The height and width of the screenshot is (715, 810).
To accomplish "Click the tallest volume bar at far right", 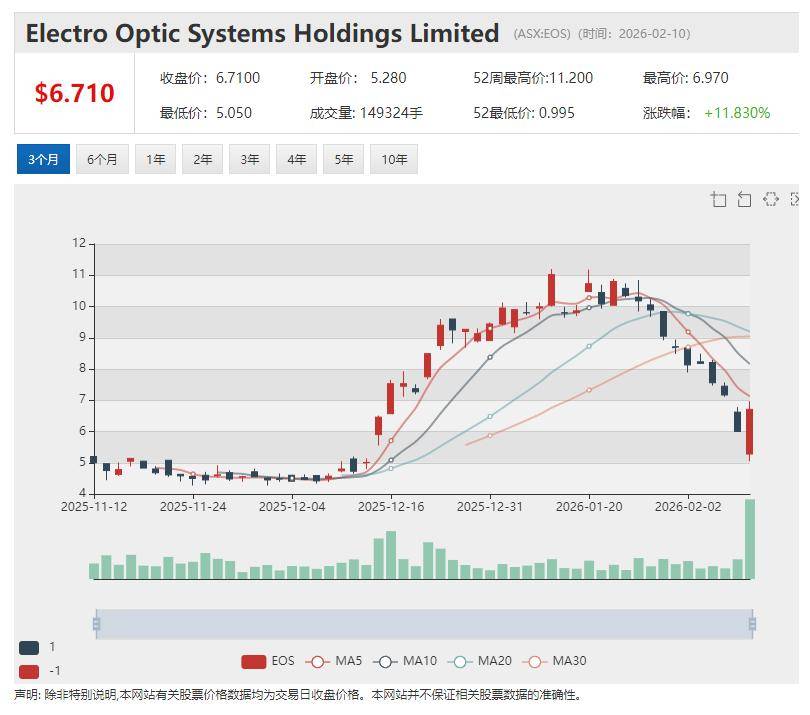I will pos(749,540).
